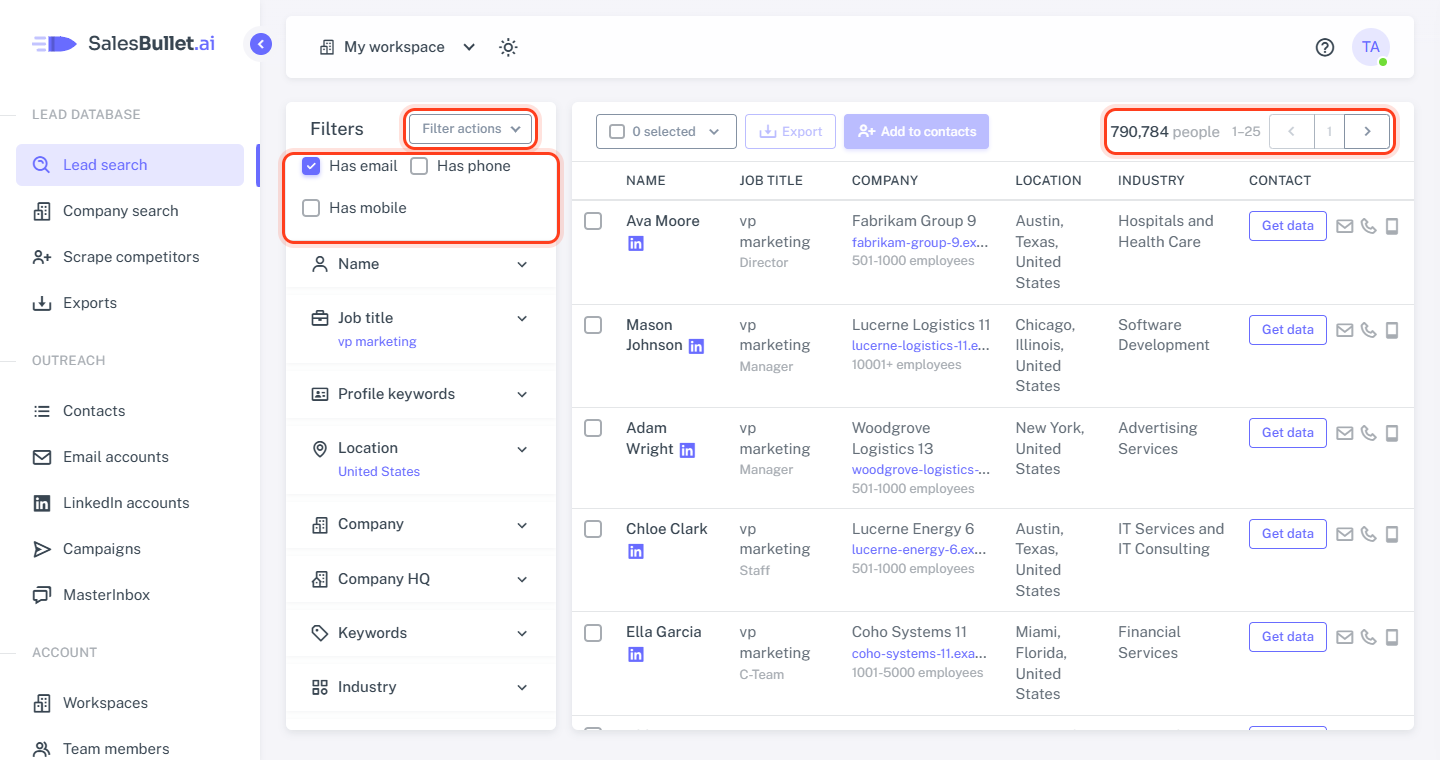Open LinkedIn accounts page
The width and height of the screenshot is (1440, 760).
point(130,503)
